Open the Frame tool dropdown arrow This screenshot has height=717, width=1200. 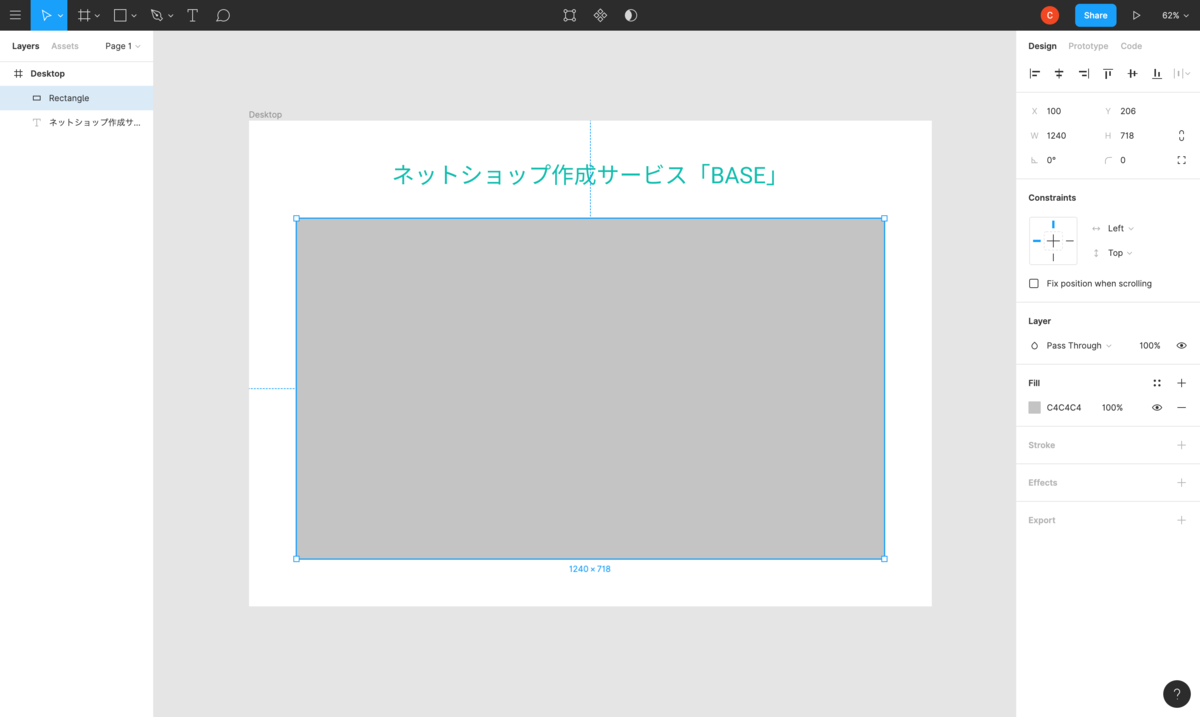pos(97,16)
